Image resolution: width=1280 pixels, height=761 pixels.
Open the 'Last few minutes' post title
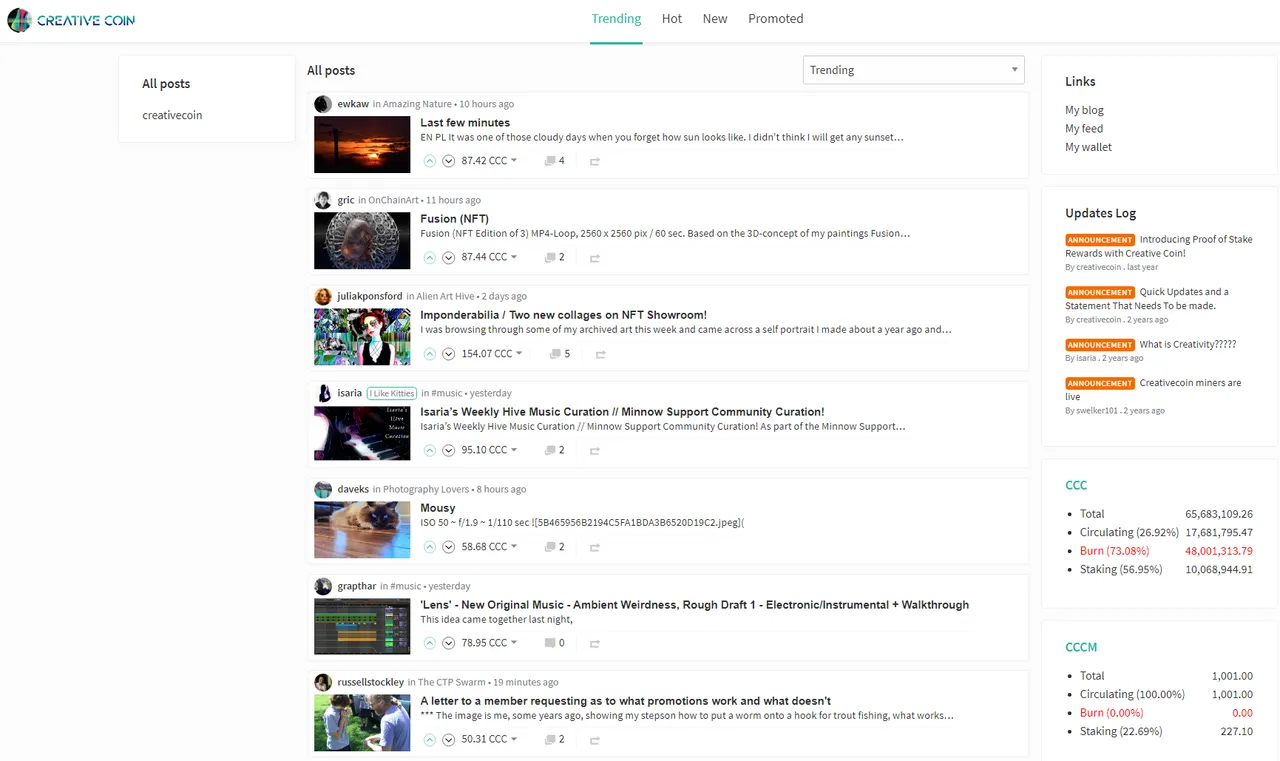[465, 123]
